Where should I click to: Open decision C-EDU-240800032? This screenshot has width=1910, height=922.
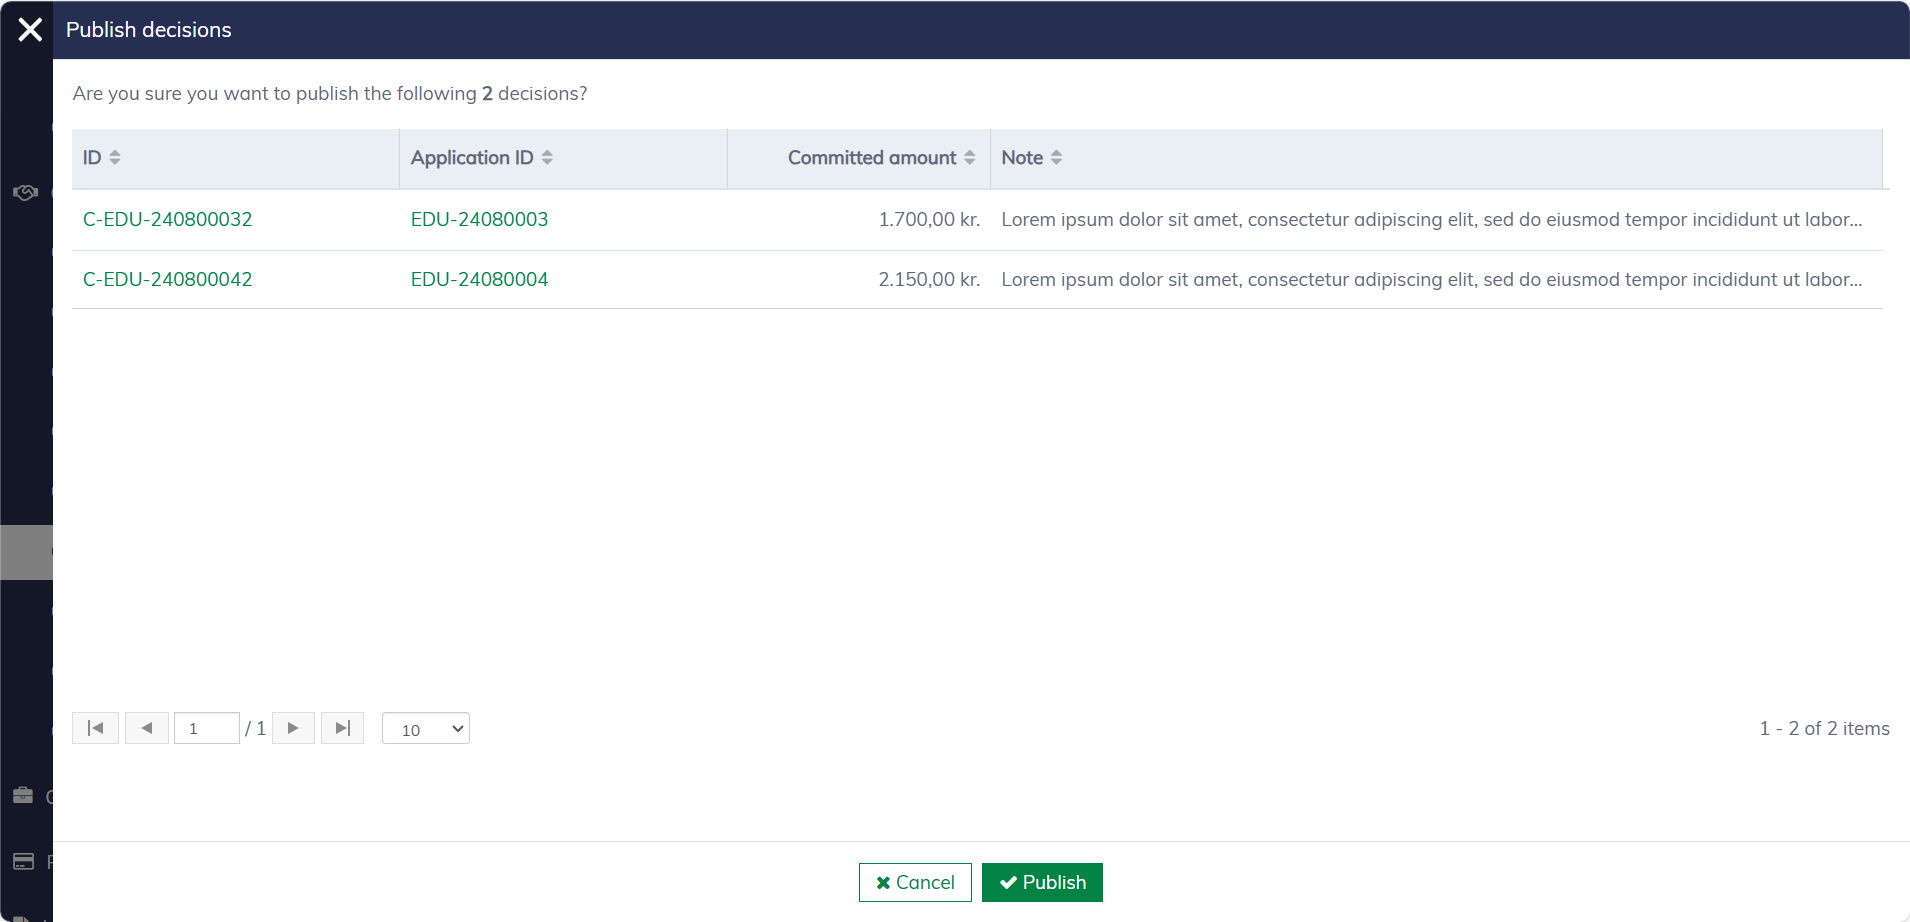click(167, 219)
